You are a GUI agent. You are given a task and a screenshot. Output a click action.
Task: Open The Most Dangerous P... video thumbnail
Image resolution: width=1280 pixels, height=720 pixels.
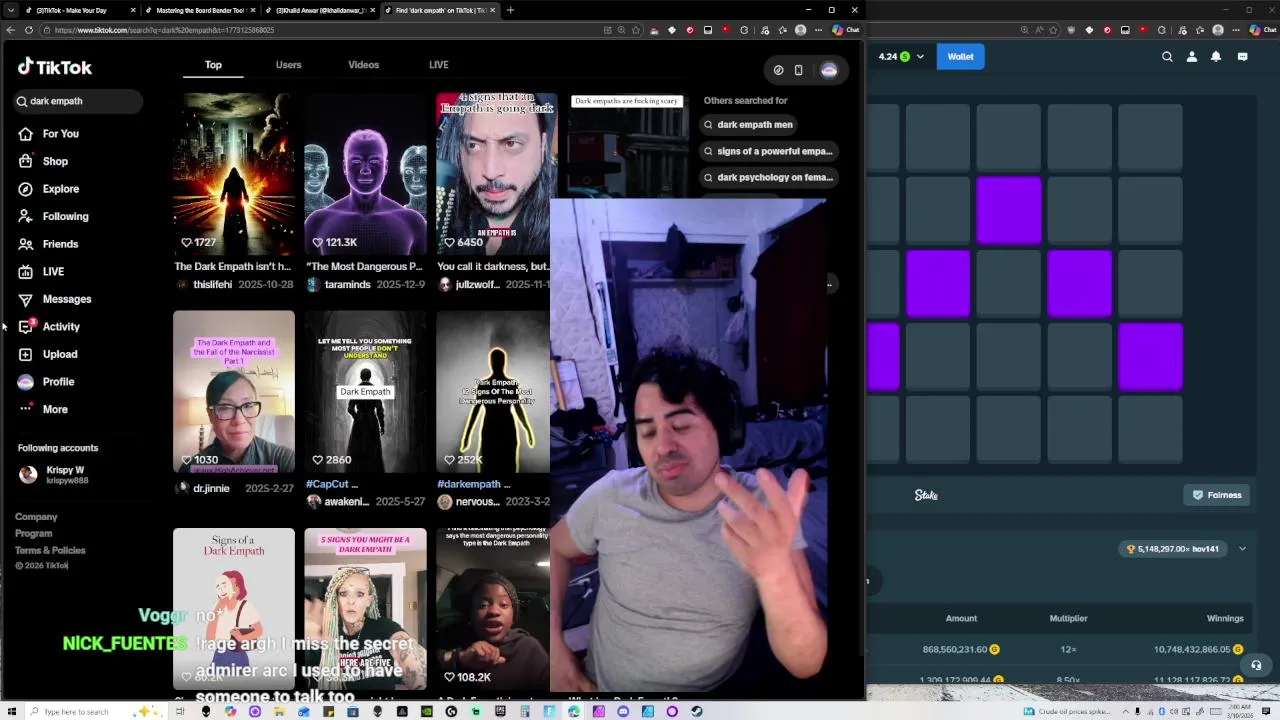tap(365, 174)
